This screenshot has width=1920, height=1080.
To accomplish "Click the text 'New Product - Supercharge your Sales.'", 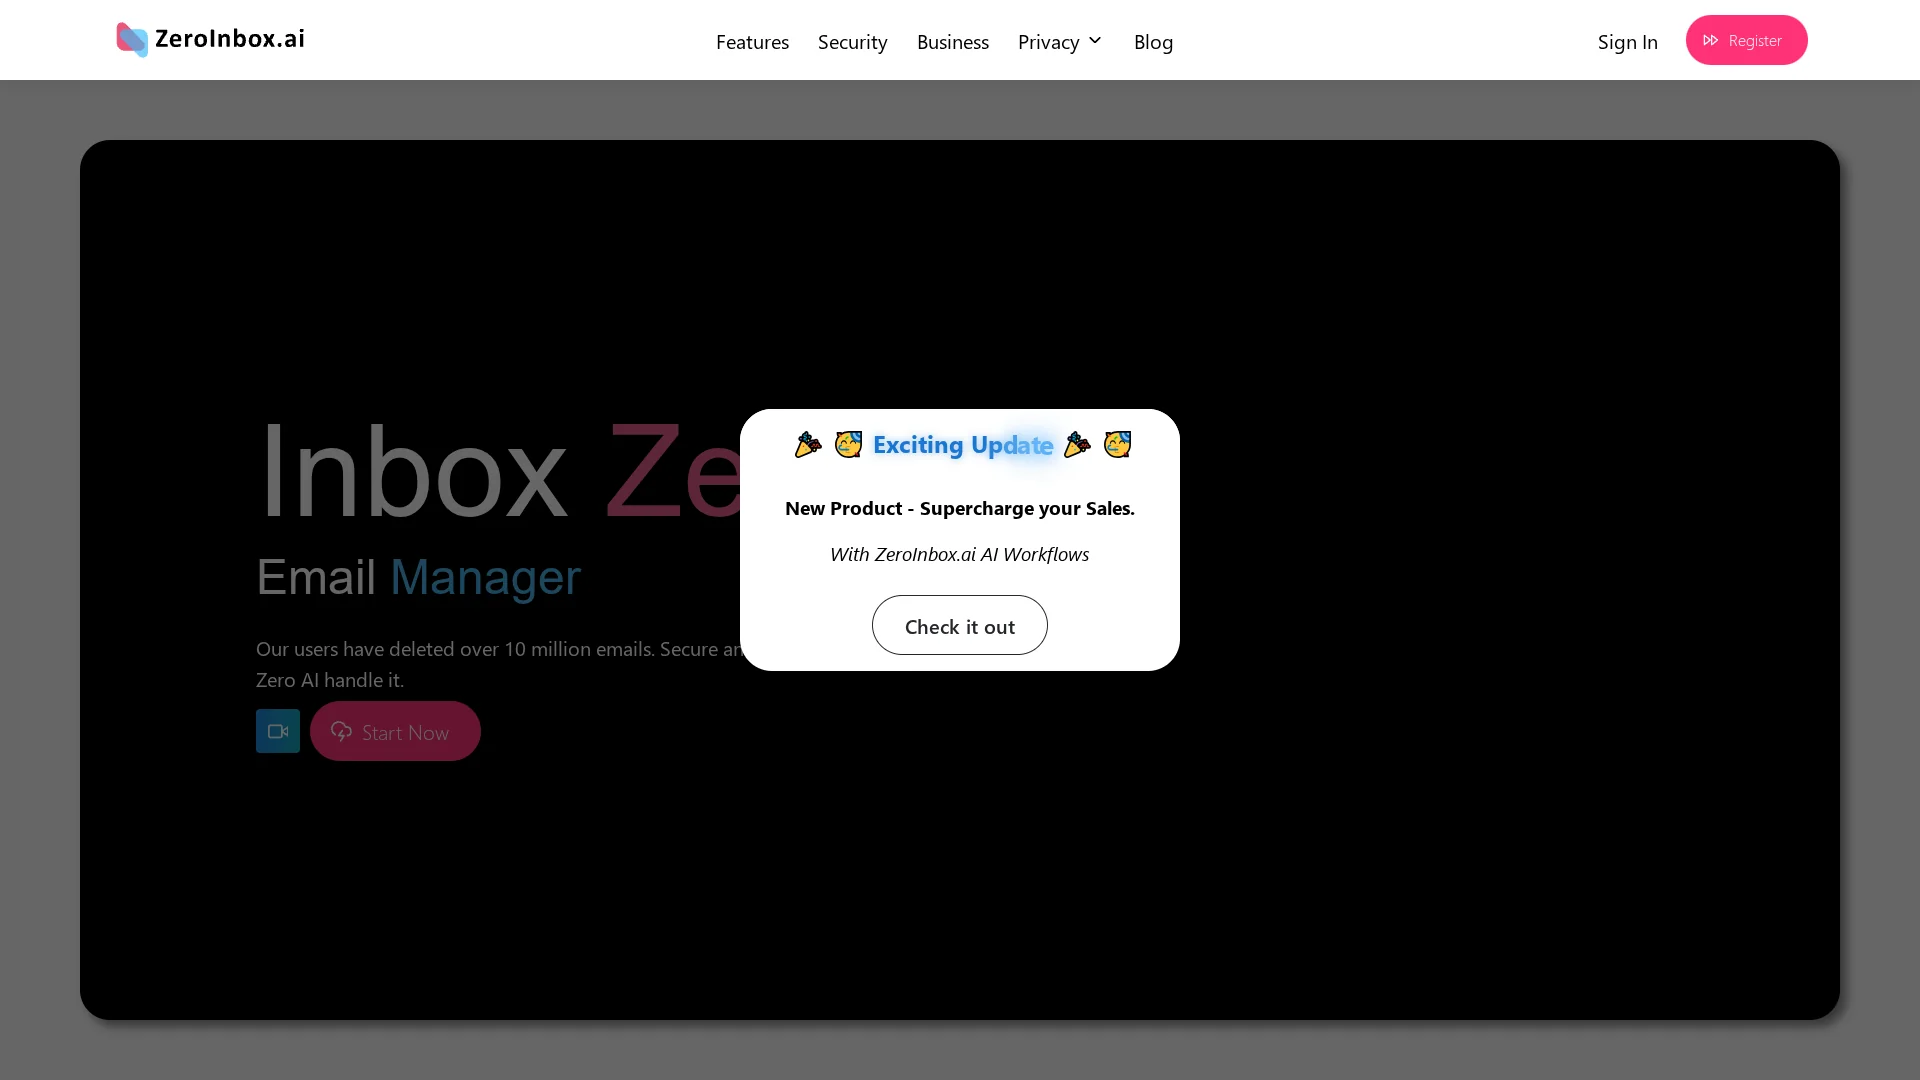I will (960, 508).
